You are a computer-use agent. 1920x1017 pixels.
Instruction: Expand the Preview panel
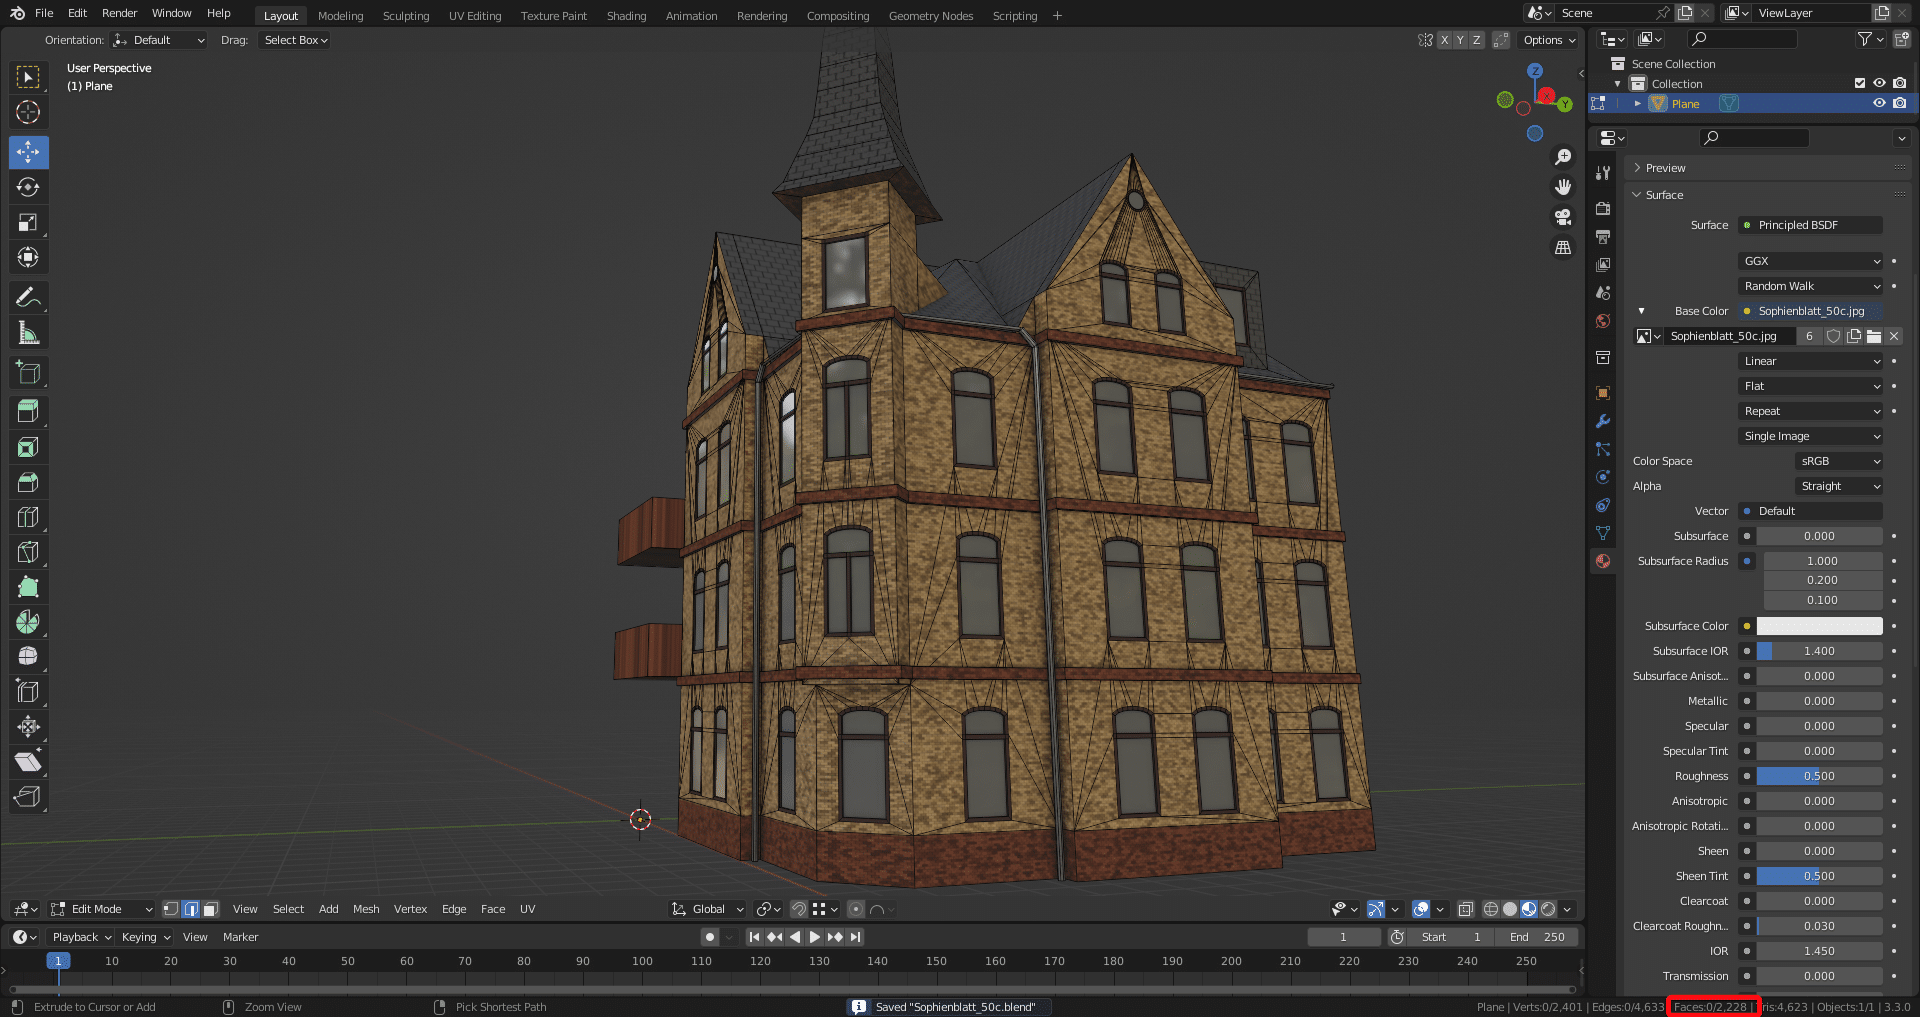tap(1665, 168)
